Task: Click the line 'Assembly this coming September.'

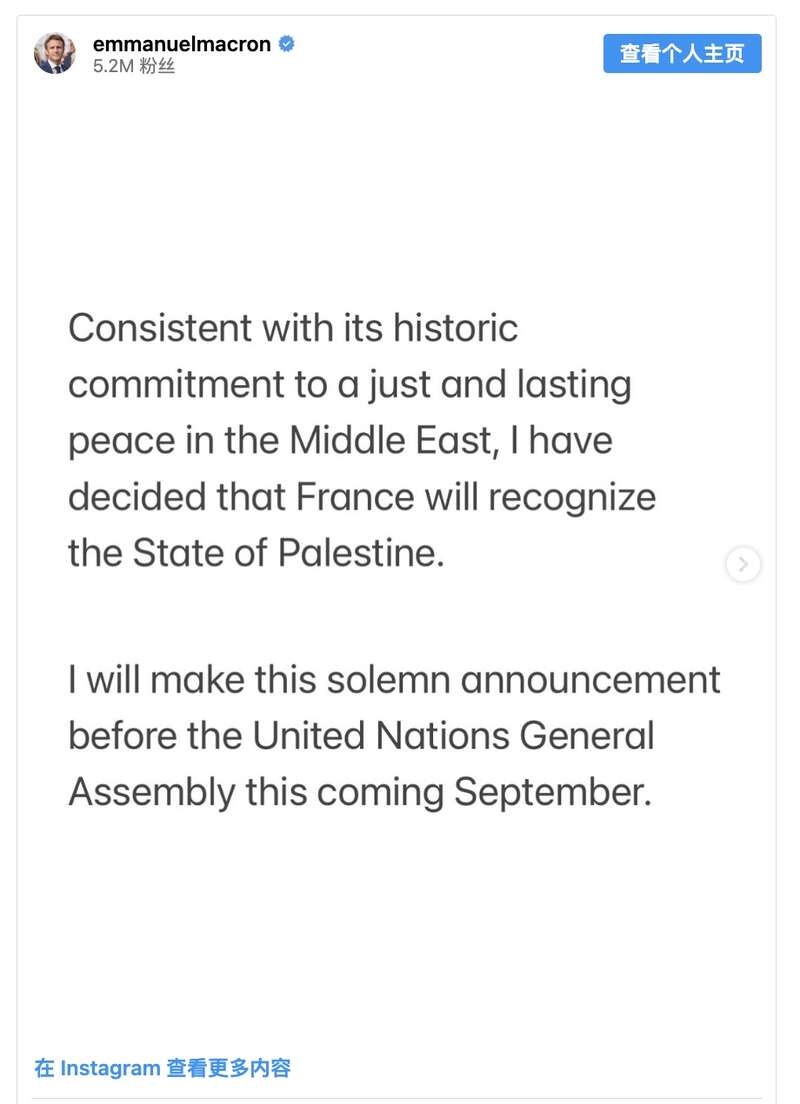Action: [x=360, y=793]
